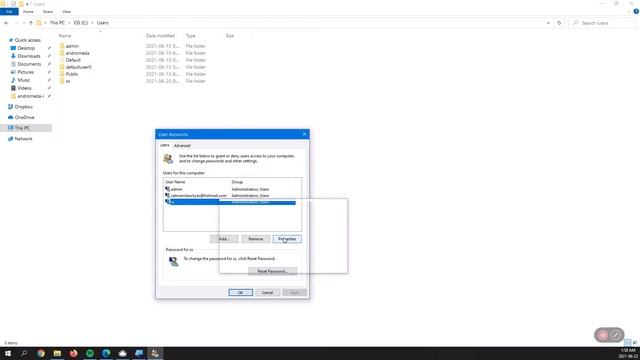Click OS (C:) in the address bar
Viewport: 640px width, 360px height.
coord(81,23)
